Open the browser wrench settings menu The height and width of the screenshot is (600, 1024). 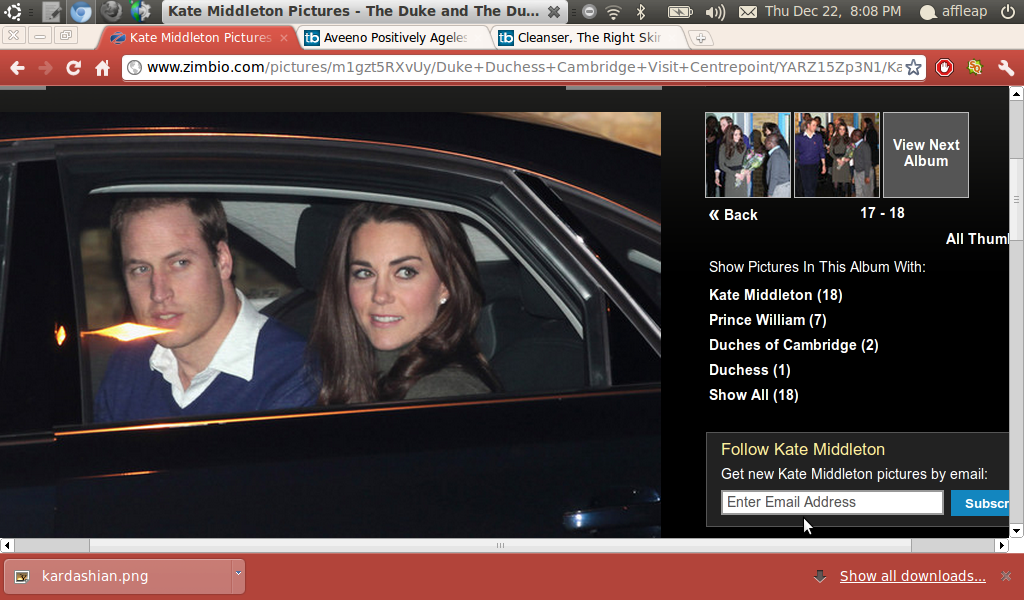click(x=1006, y=67)
